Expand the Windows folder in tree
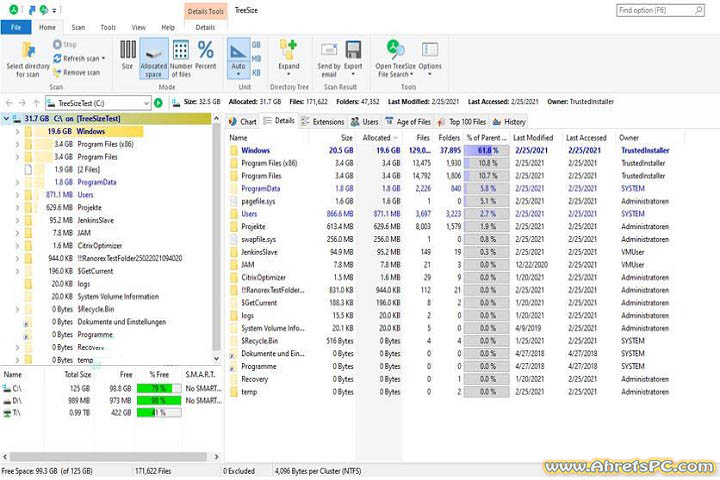 17,131
